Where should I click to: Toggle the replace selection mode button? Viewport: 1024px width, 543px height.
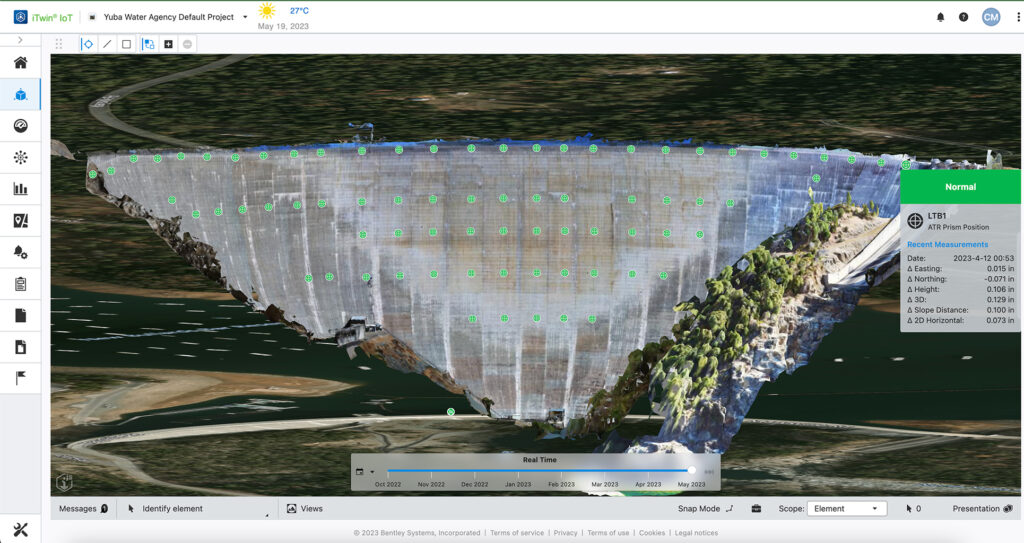pyautogui.click(x=148, y=44)
